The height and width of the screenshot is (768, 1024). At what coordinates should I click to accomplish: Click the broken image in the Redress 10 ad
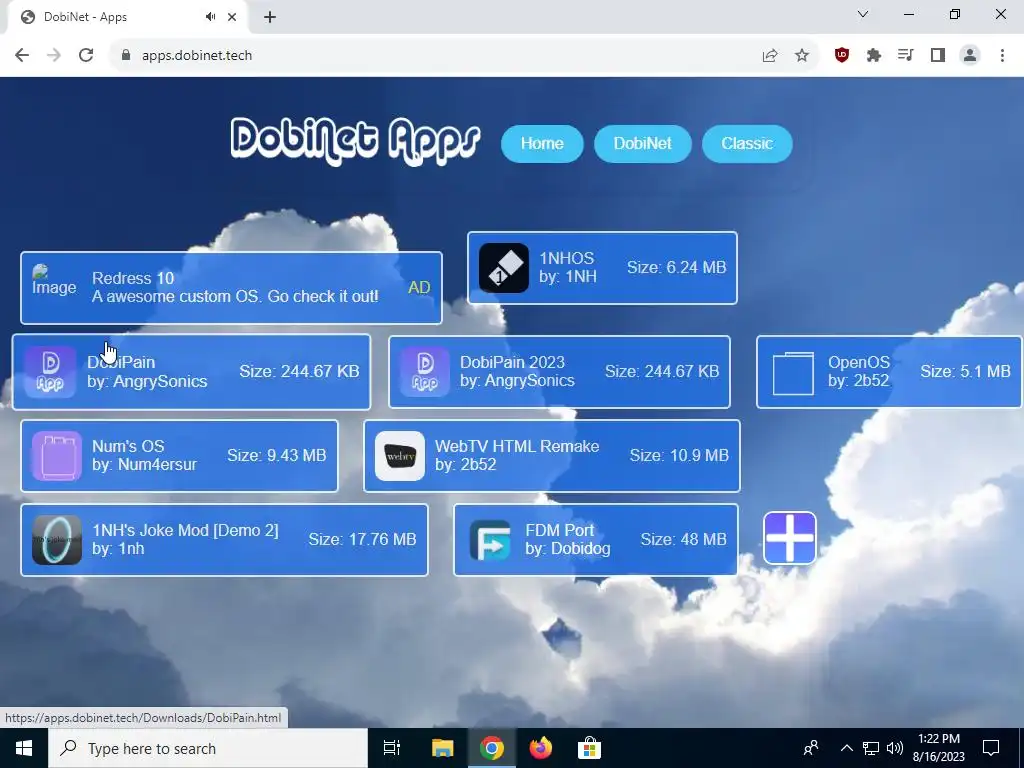pos(54,280)
